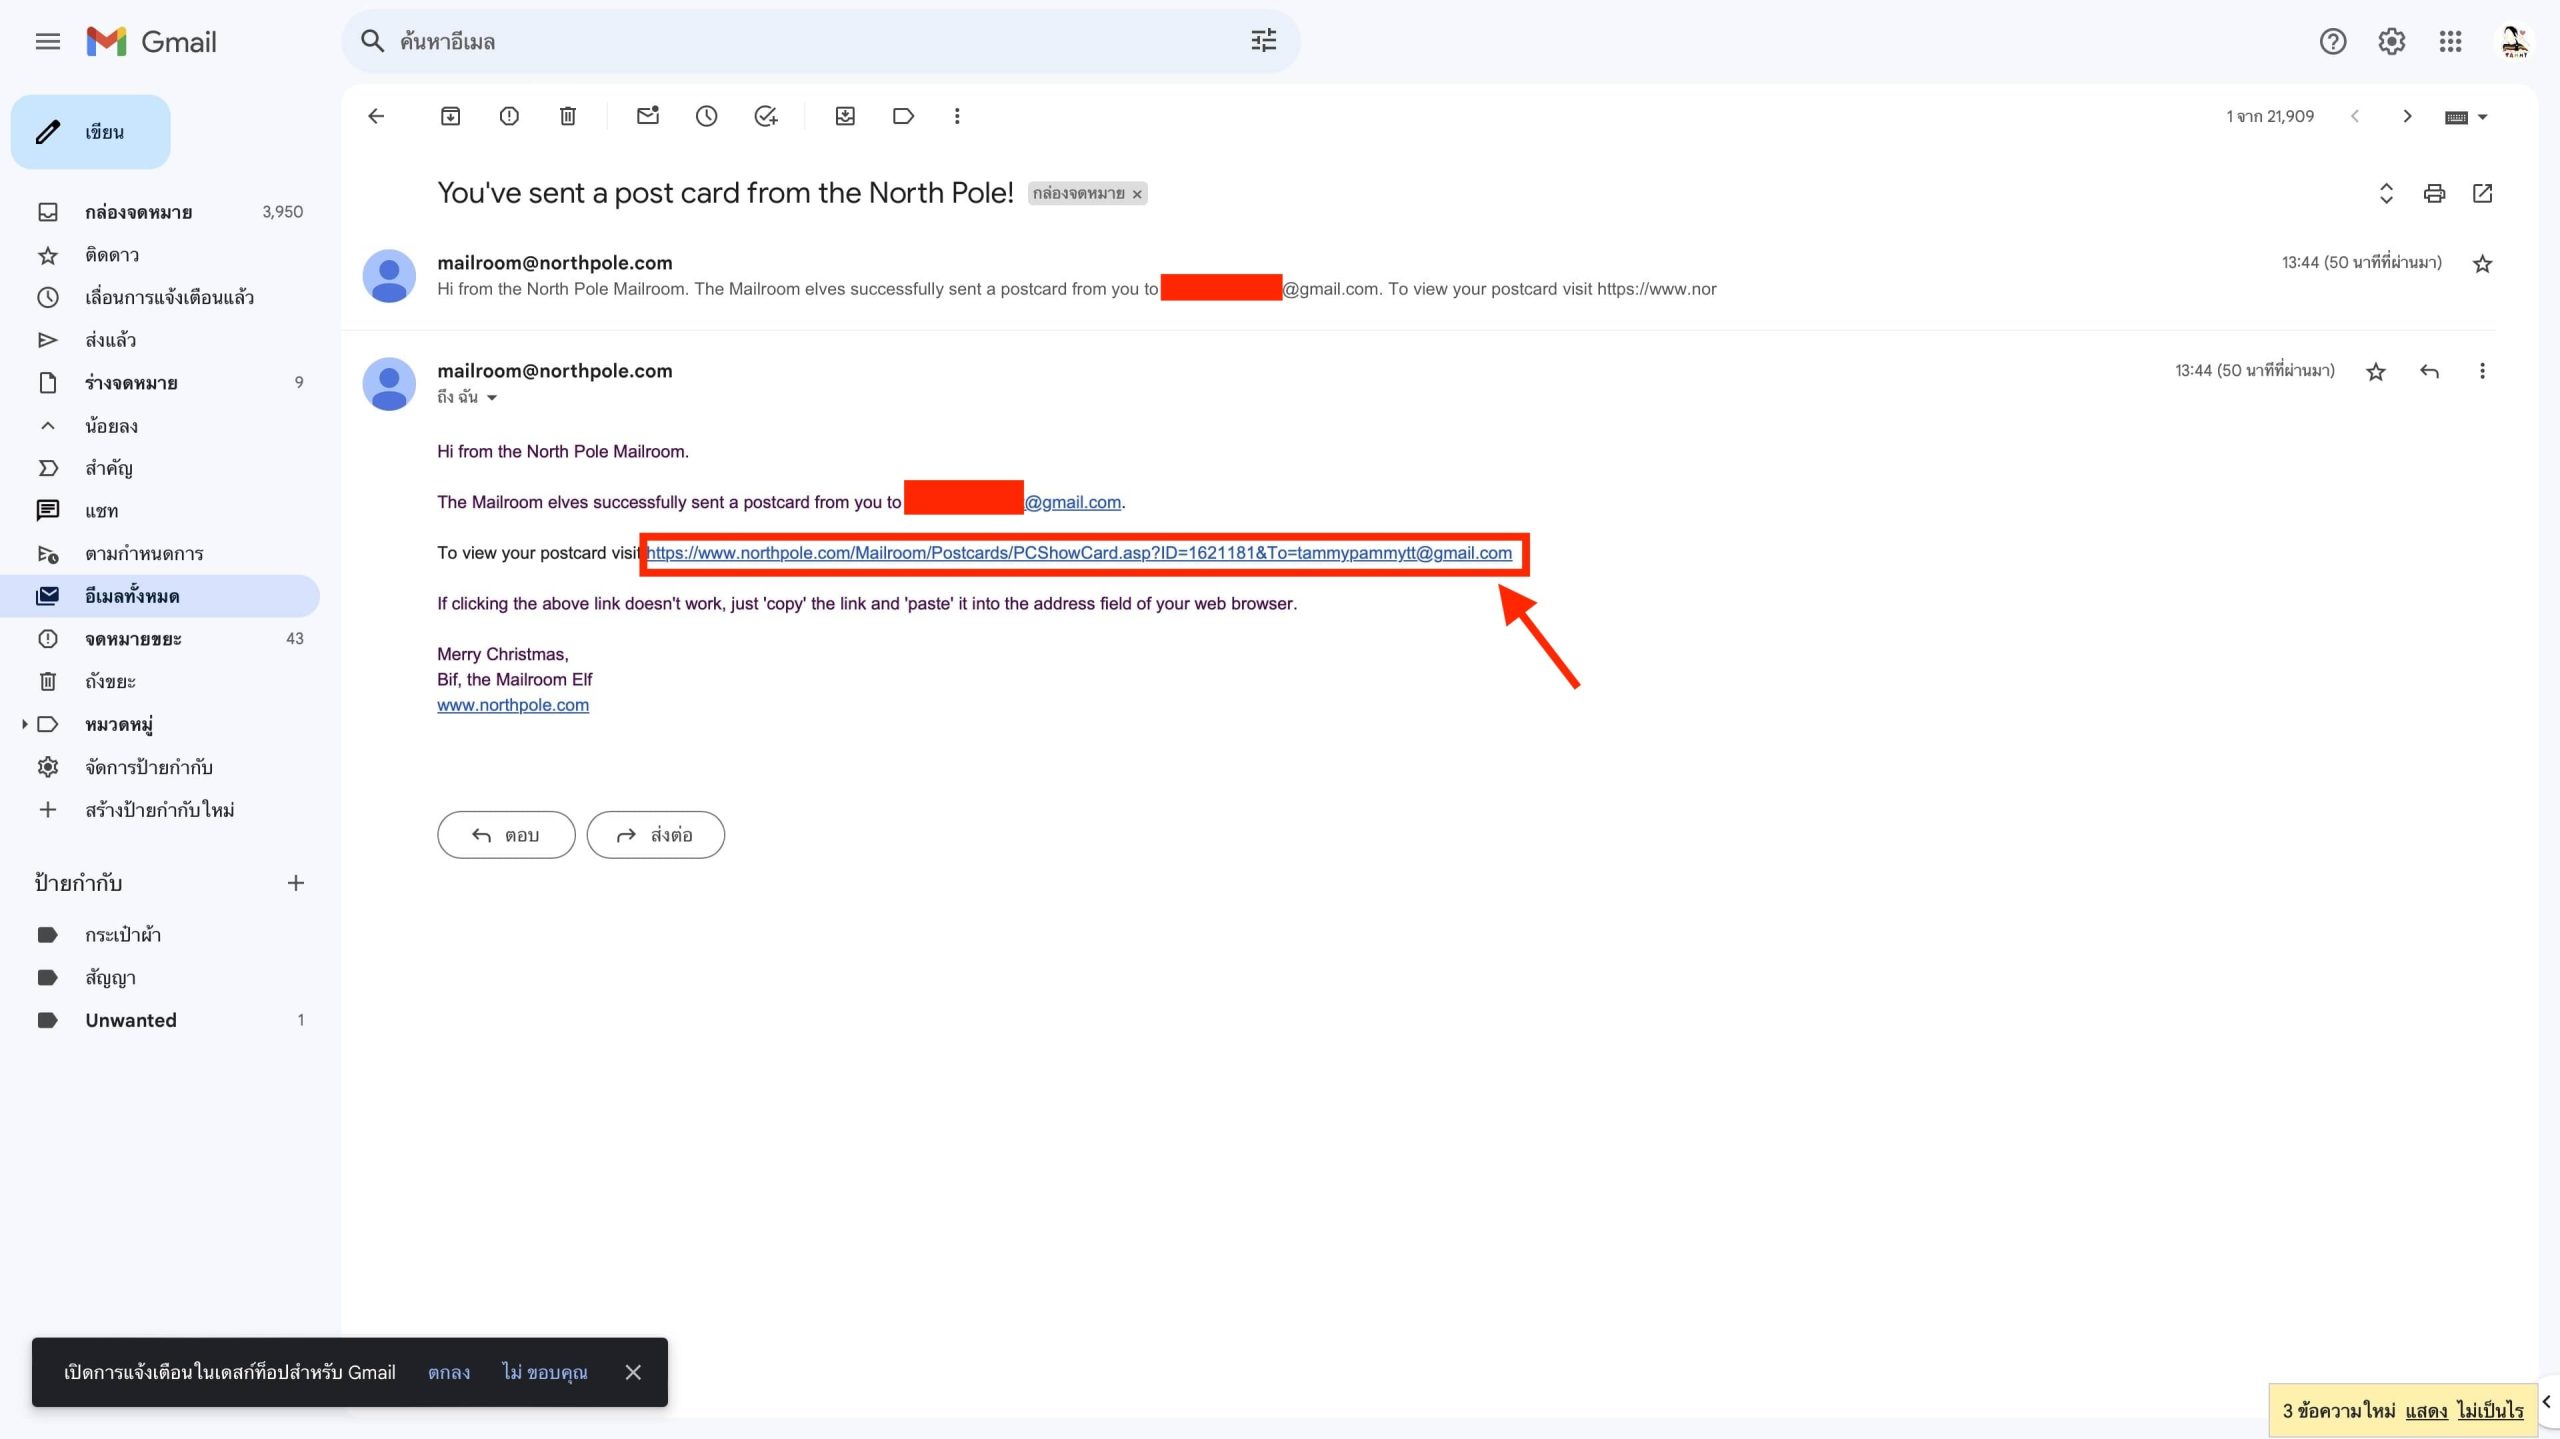Click the search mail input field
Image resolution: width=2560 pixels, height=1439 pixels.
(x=800, y=41)
